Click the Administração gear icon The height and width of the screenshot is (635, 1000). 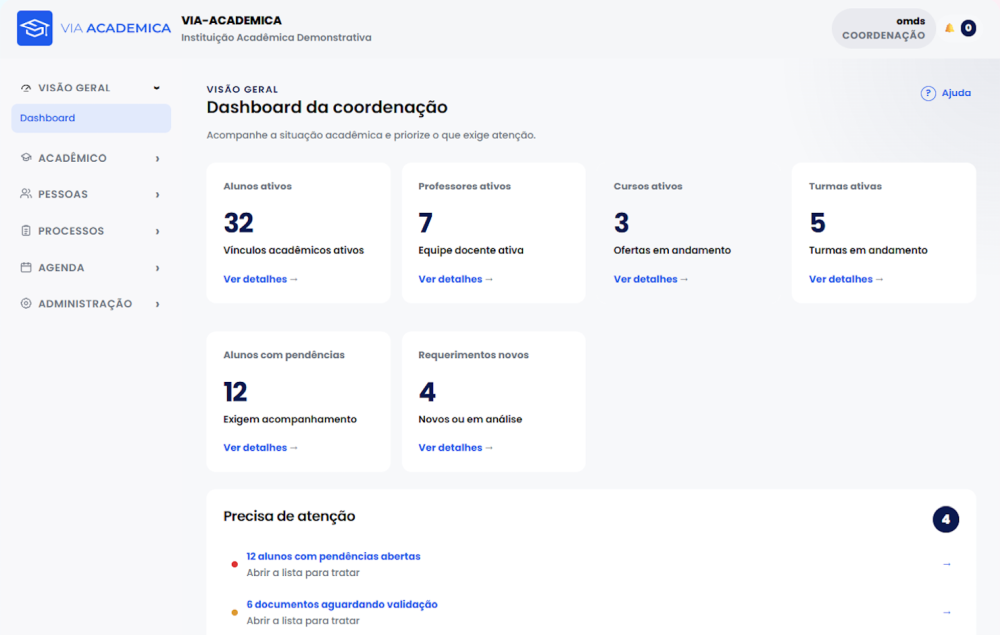[x=26, y=303]
